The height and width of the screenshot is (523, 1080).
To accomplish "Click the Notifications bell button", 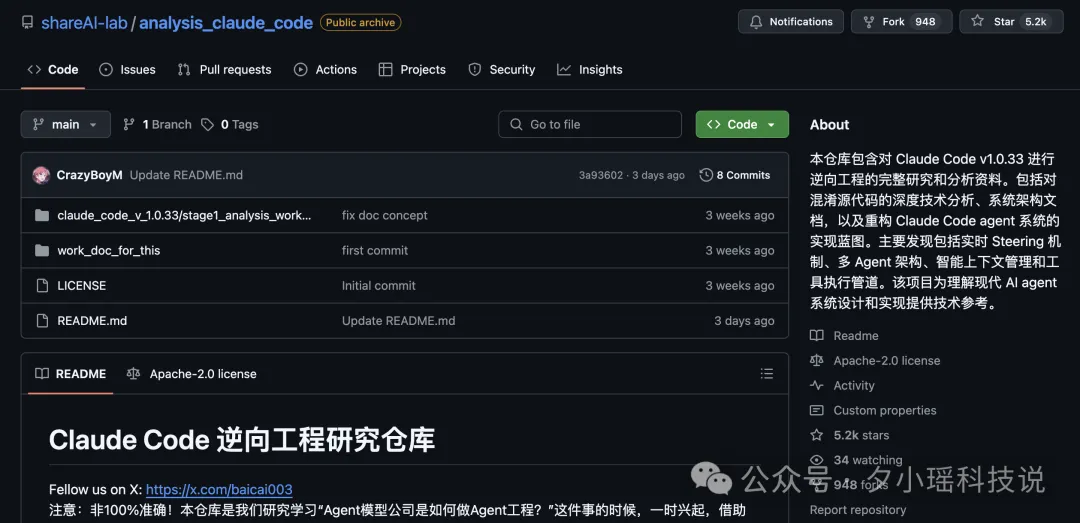I will tap(790, 21).
